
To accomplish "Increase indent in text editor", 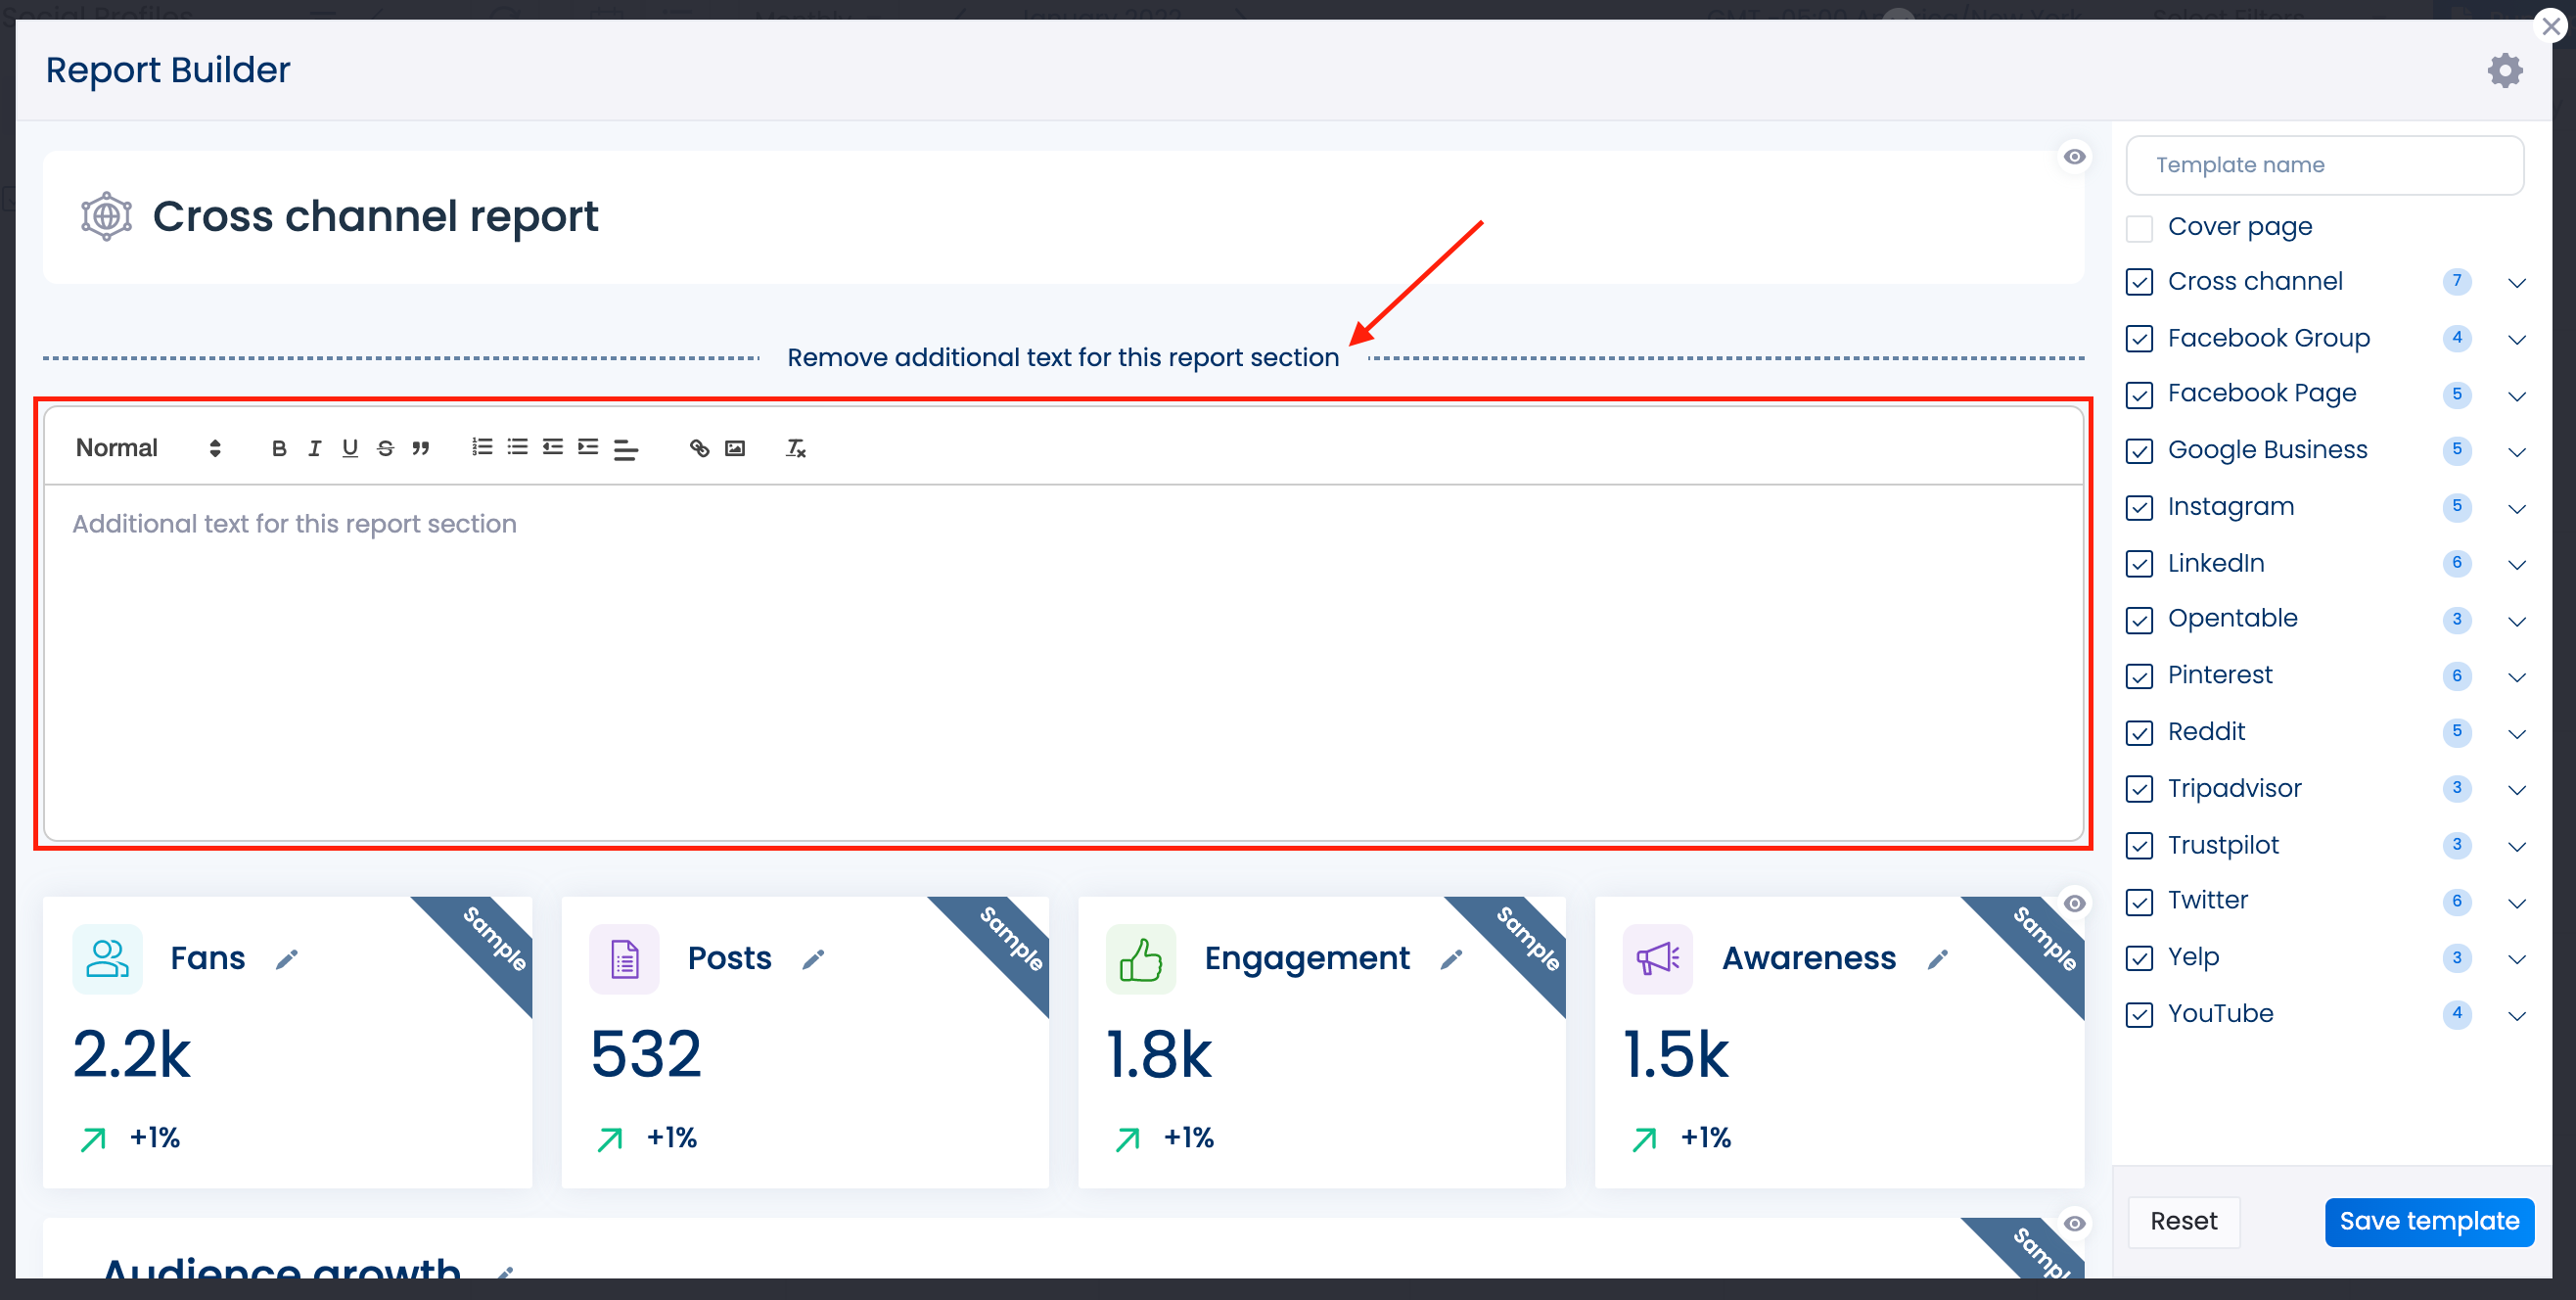I will click(x=588, y=447).
